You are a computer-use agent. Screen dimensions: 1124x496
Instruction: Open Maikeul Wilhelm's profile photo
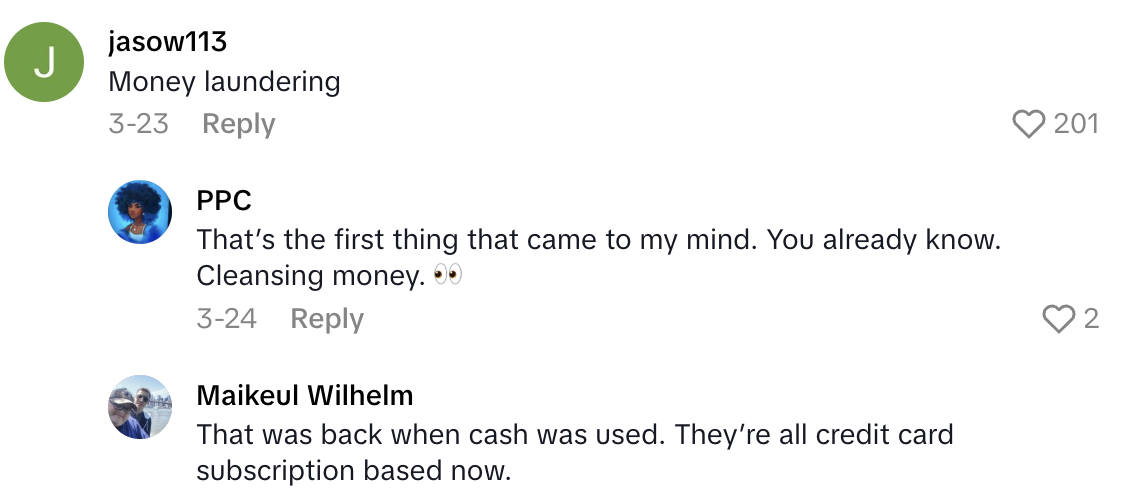pos(140,407)
